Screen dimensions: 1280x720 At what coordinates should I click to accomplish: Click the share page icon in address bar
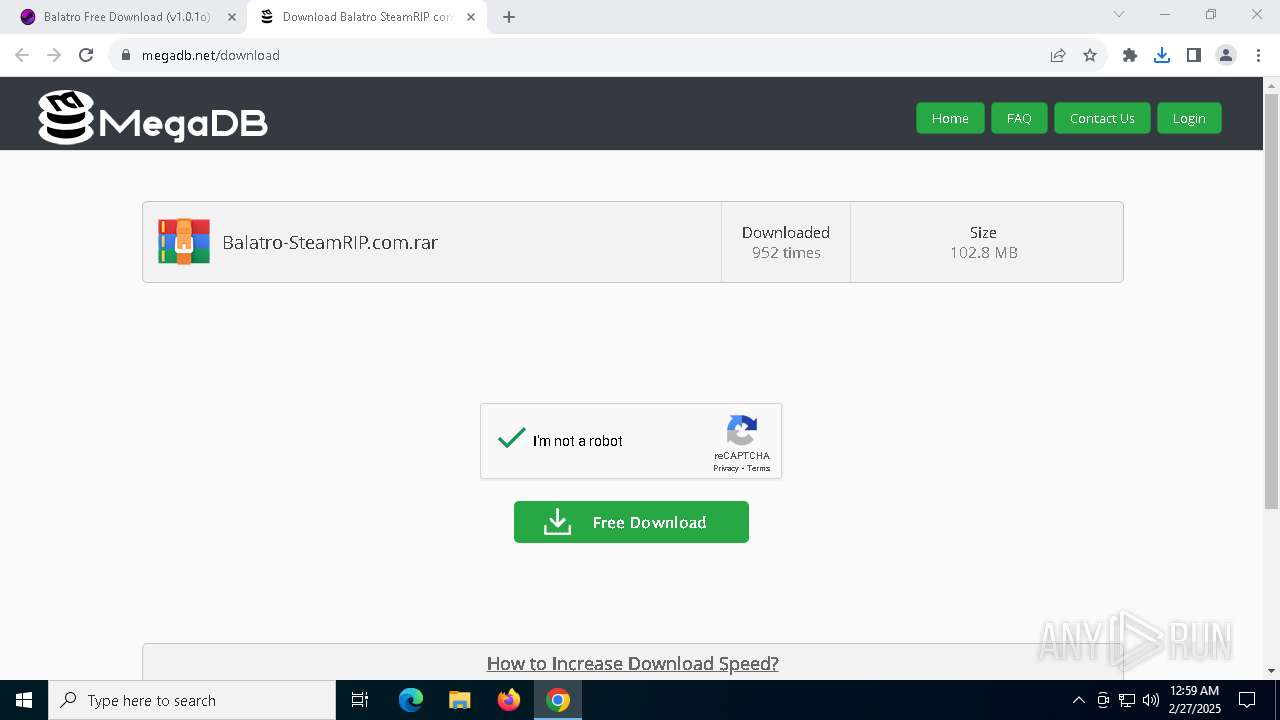tap(1058, 55)
